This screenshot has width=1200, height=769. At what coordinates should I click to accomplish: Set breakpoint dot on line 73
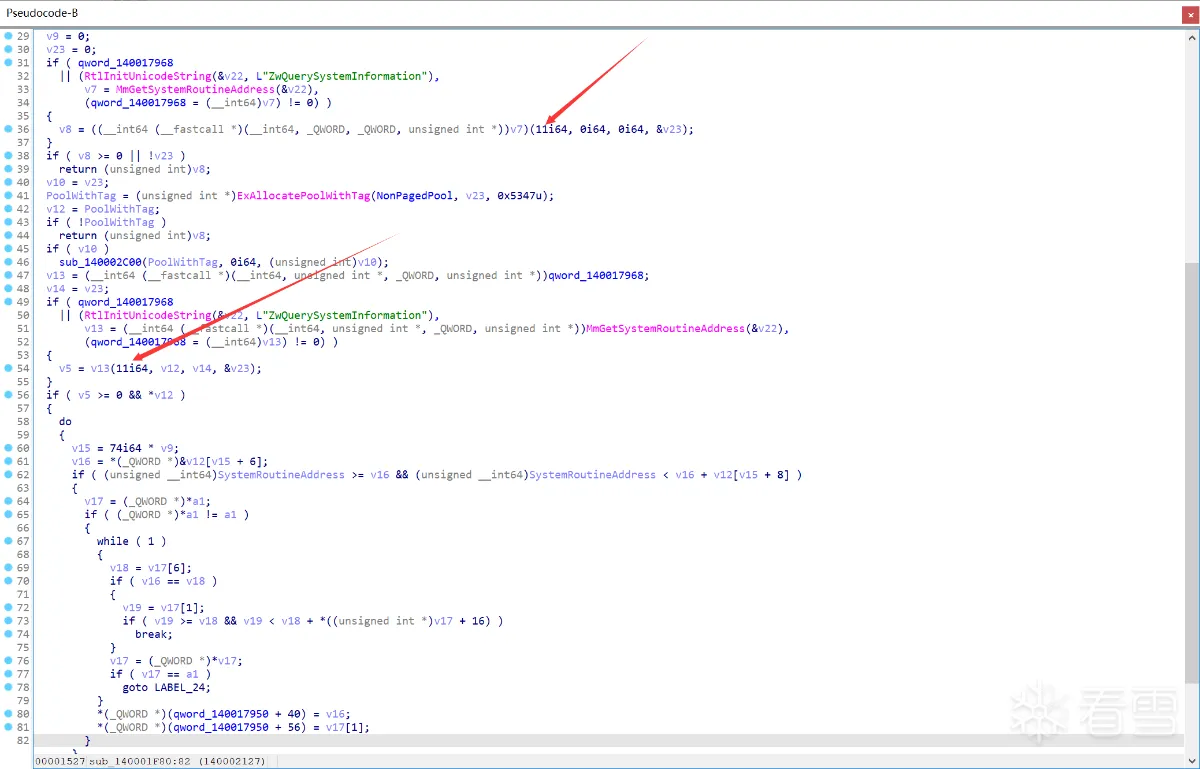[9, 620]
